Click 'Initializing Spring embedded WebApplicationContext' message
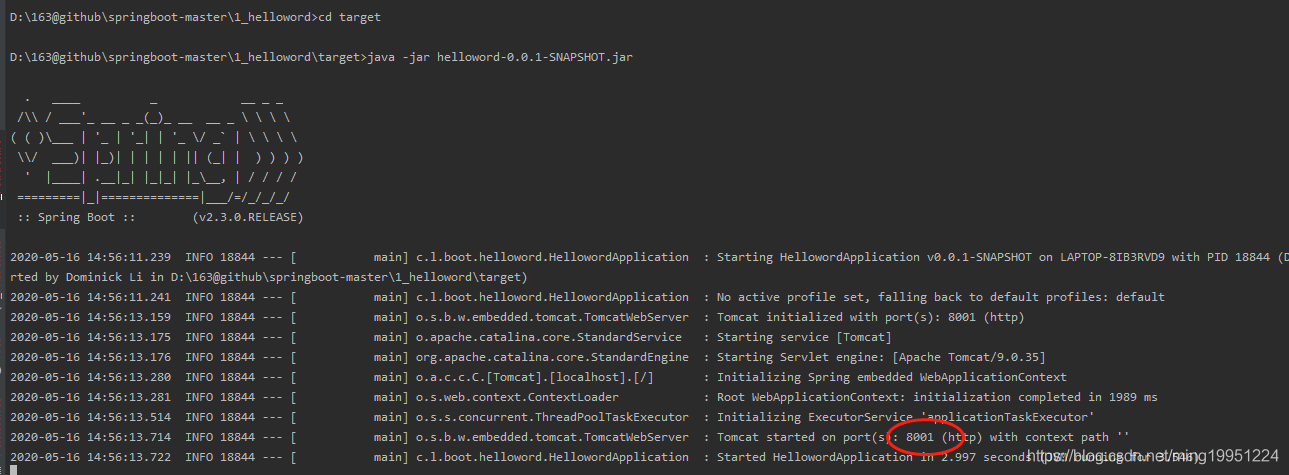Image resolution: width=1289 pixels, height=475 pixels. 892,377
